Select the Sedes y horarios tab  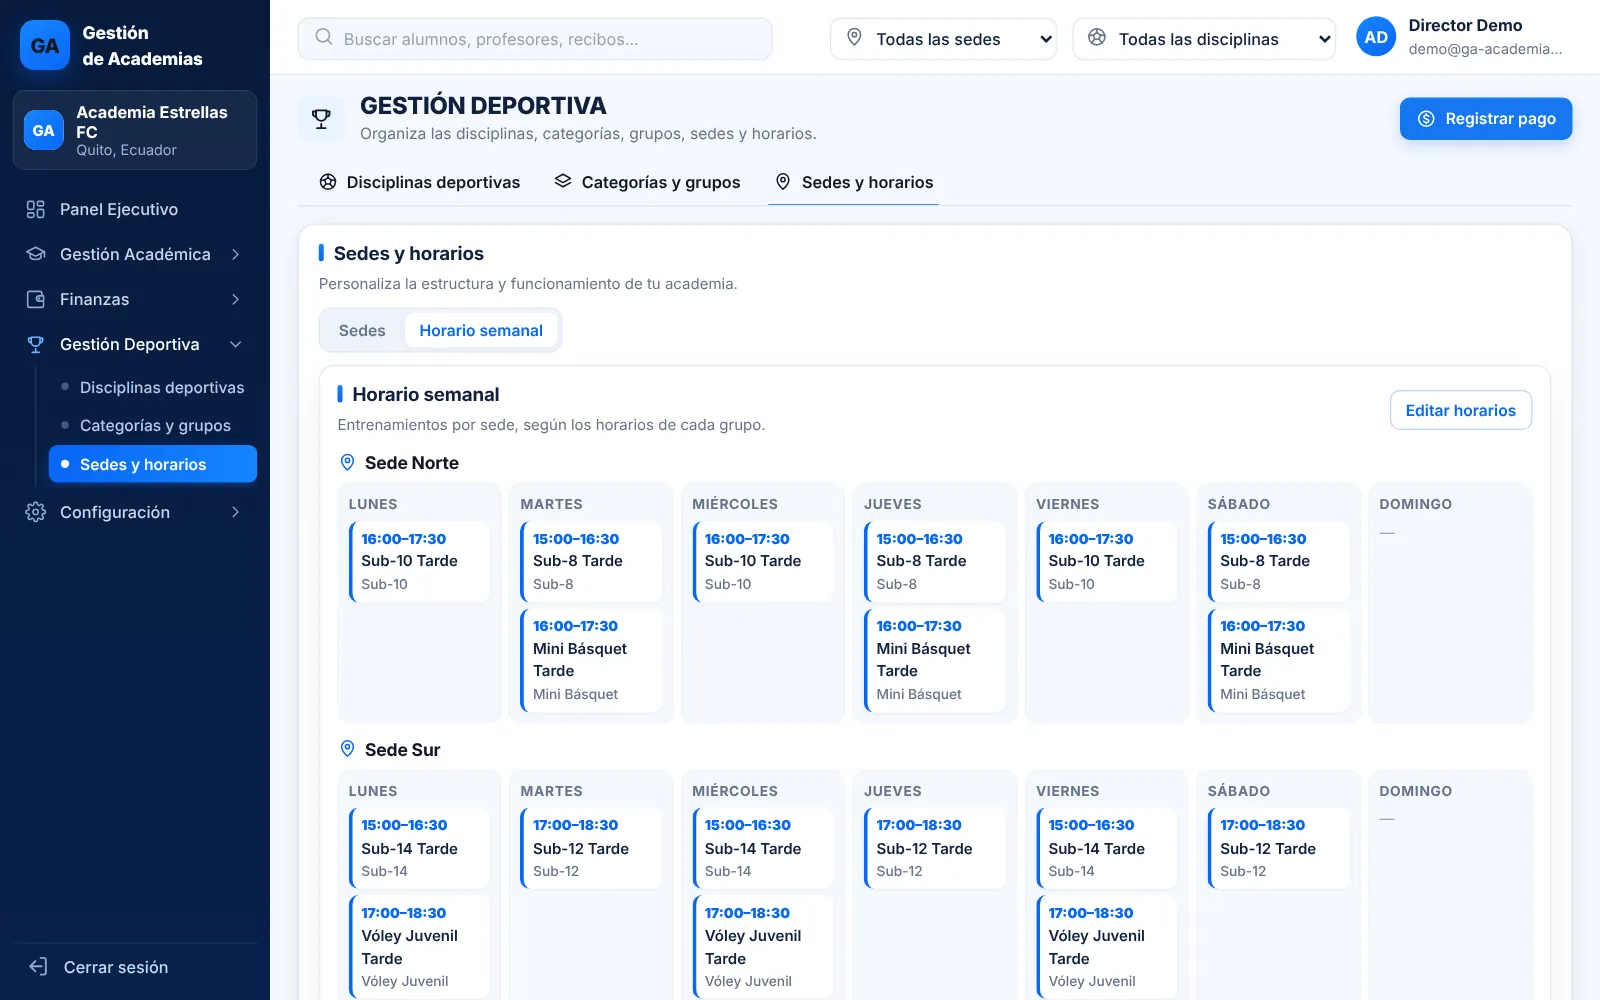pyautogui.click(x=854, y=182)
